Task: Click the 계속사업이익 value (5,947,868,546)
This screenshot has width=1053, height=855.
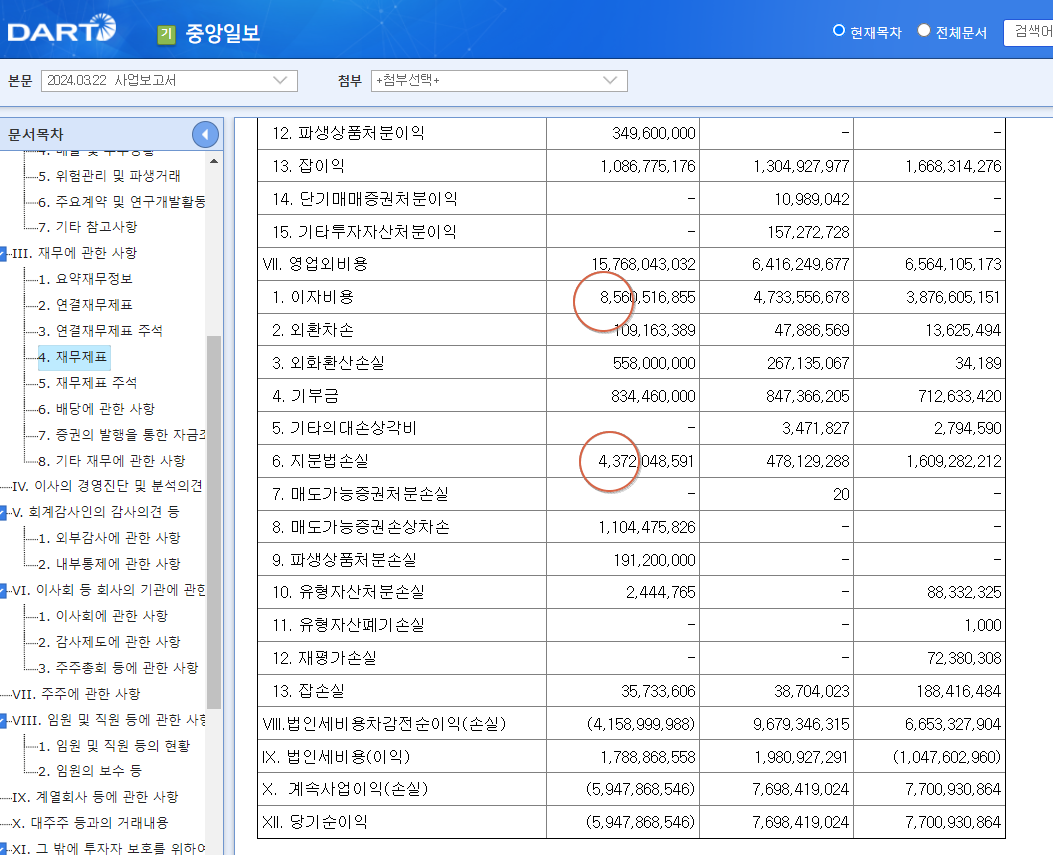Action: pos(640,789)
